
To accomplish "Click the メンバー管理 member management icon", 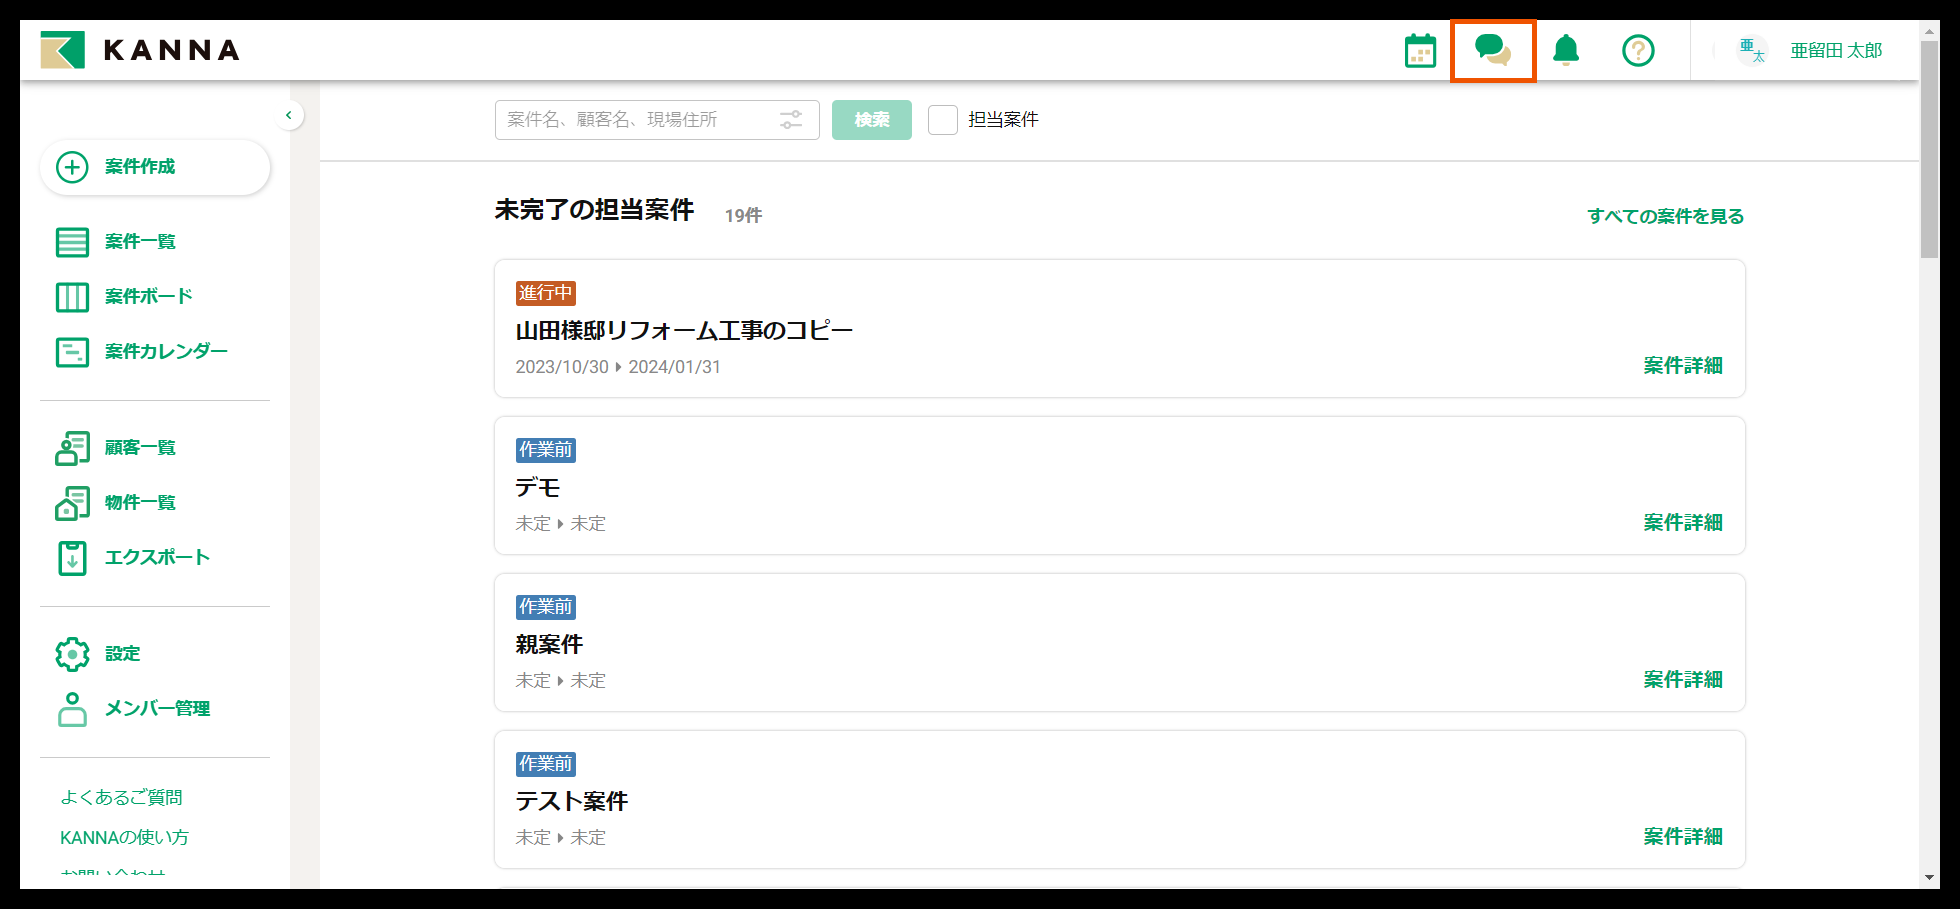I will [71, 708].
